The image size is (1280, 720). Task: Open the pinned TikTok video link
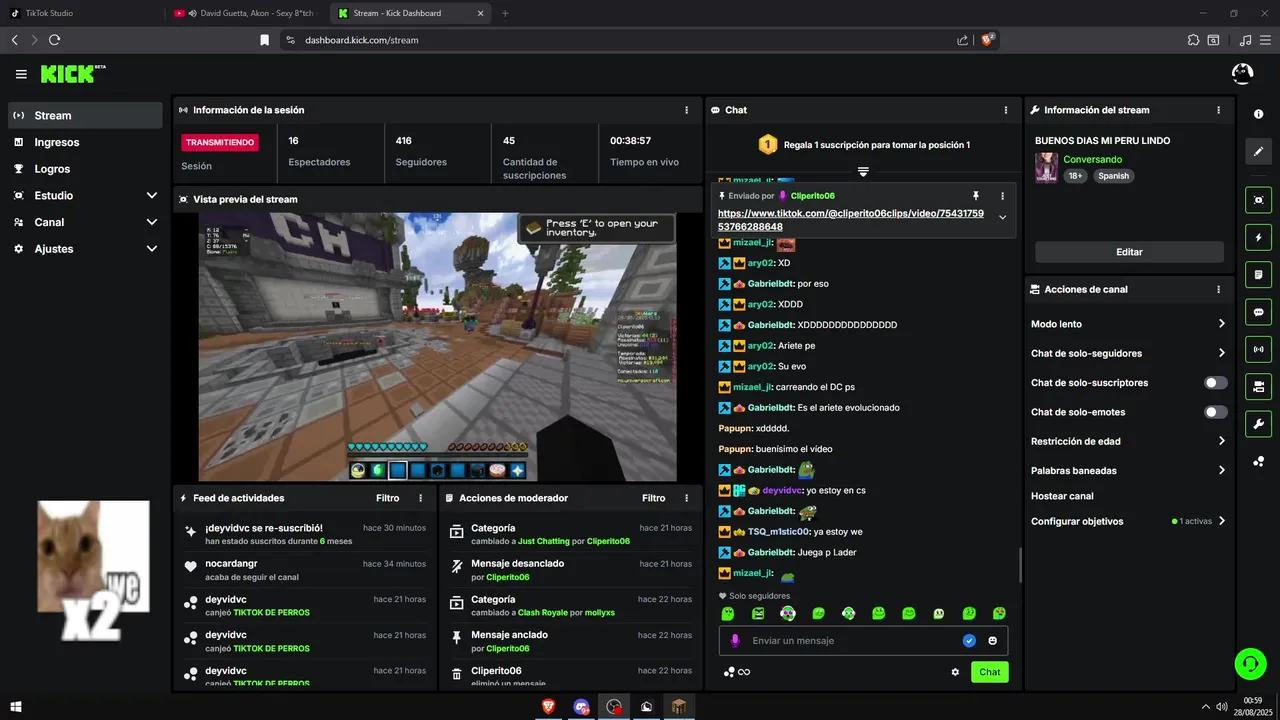(x=851, y=220)
